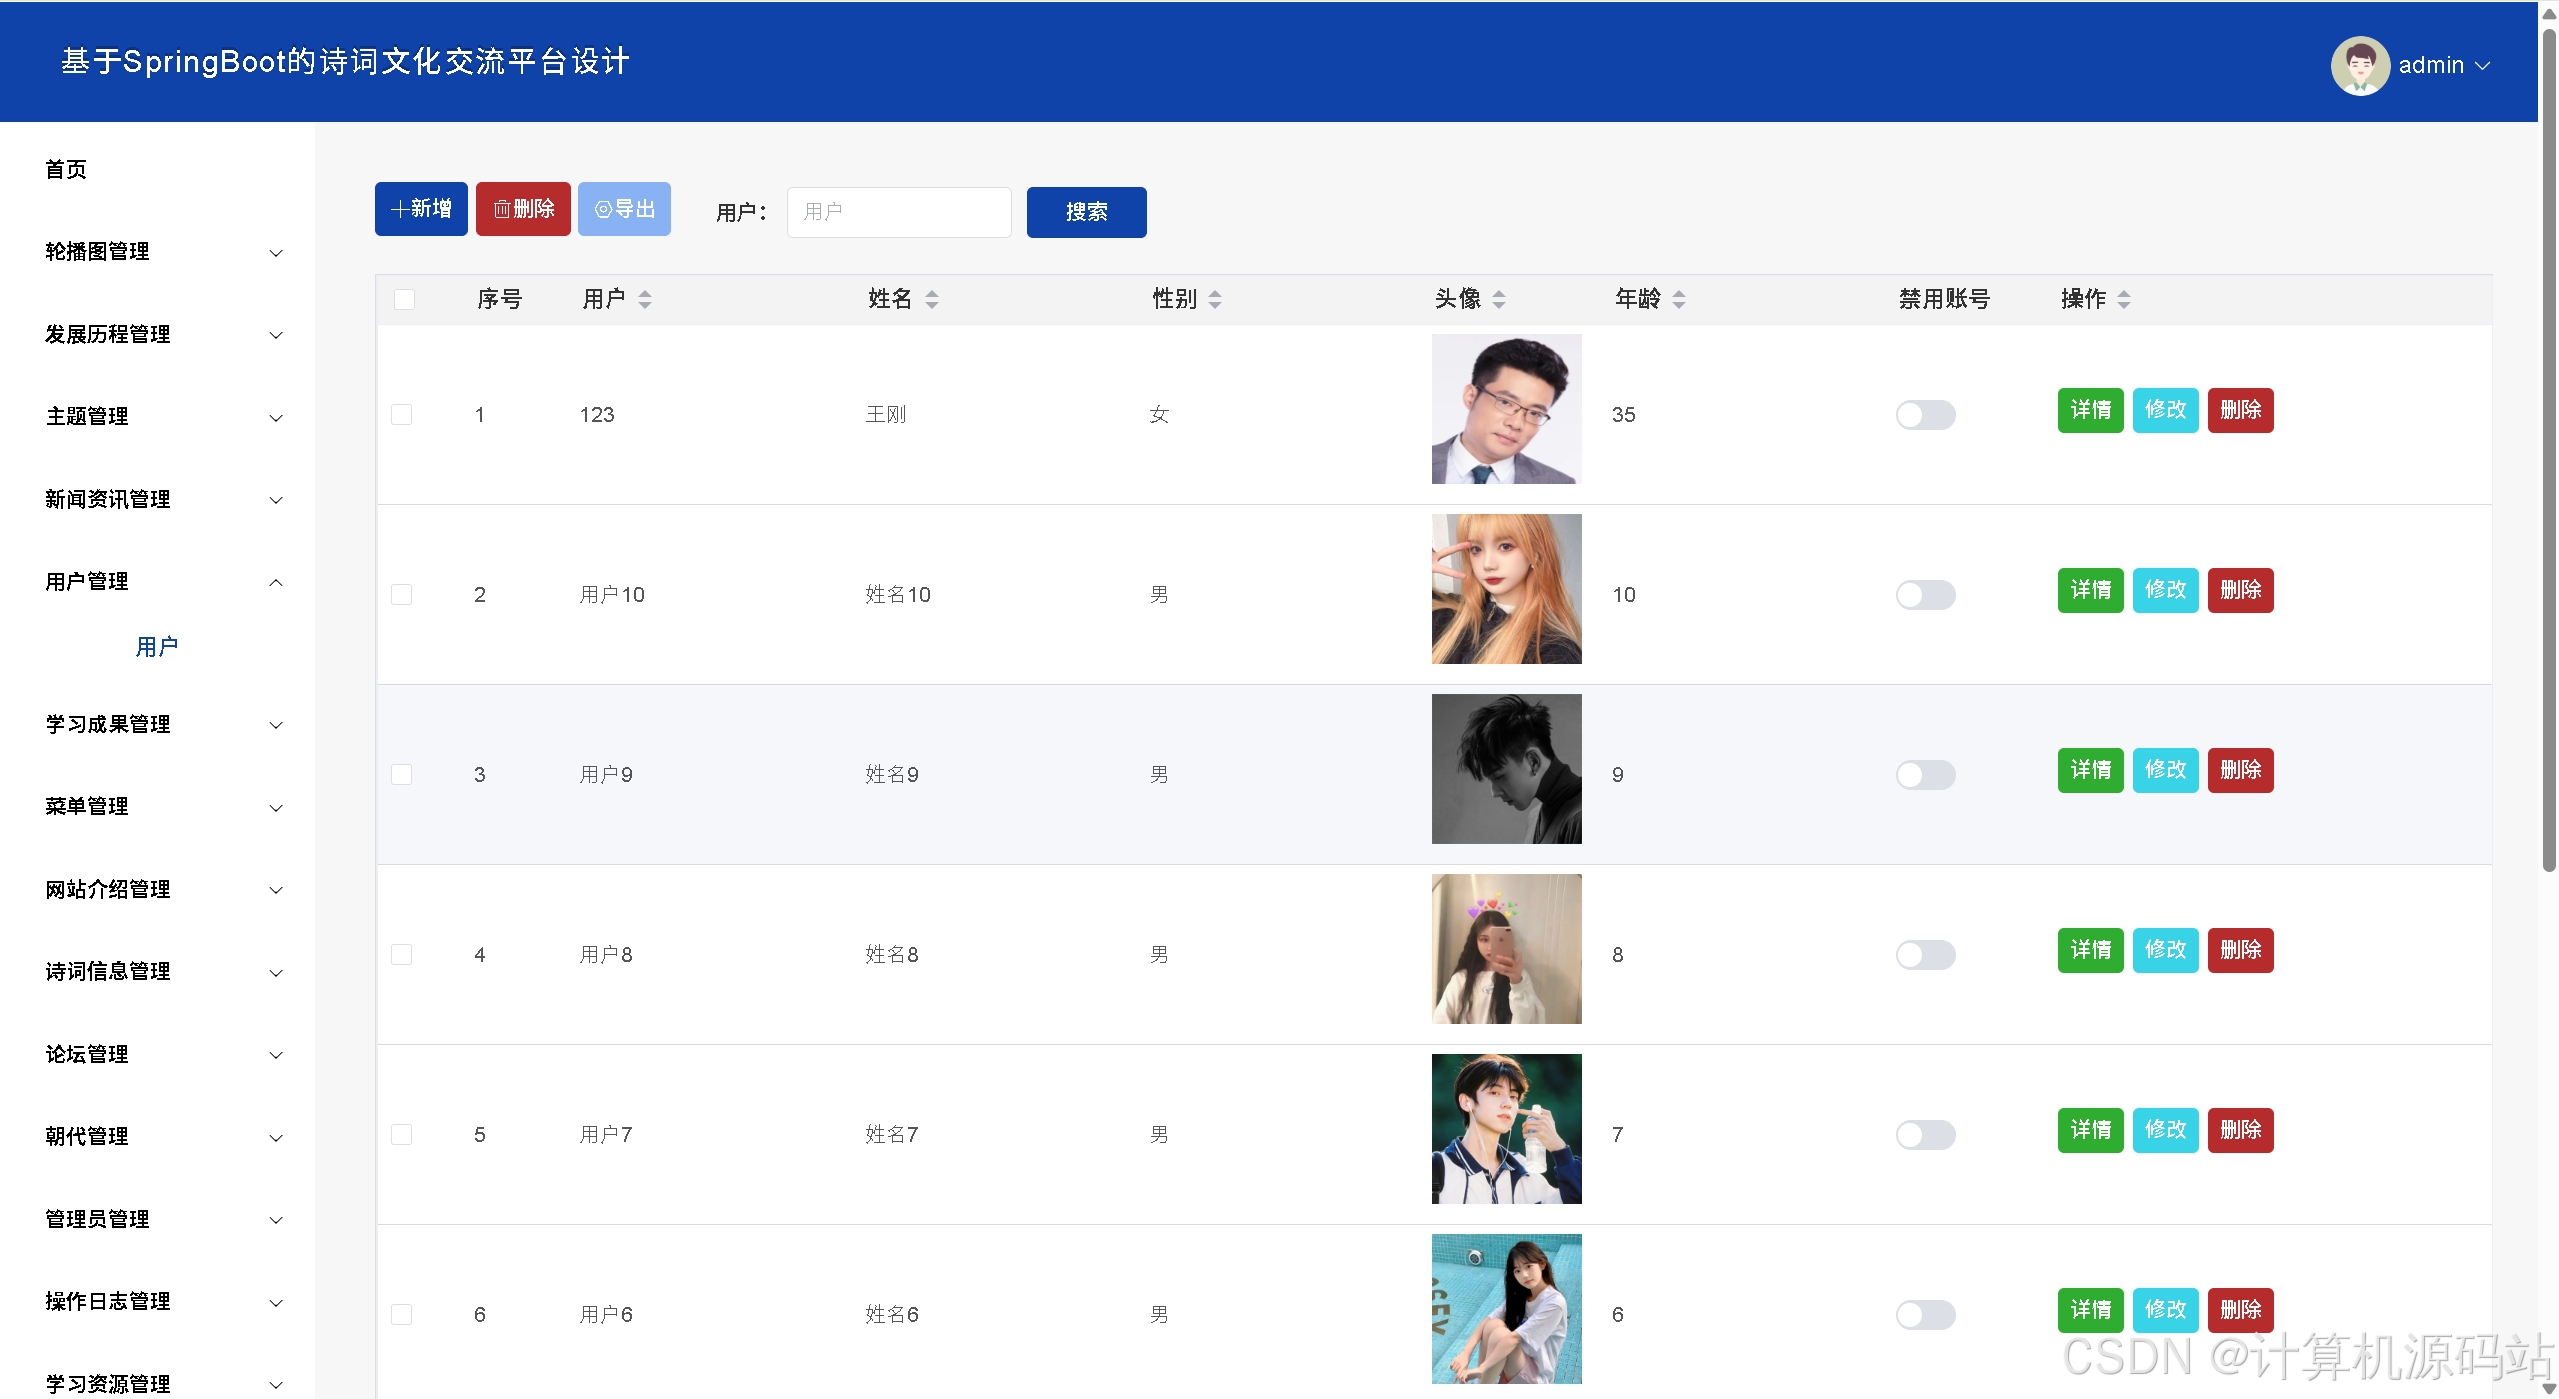Open 用户6's avatar photo

(x=1506, y=1309)
